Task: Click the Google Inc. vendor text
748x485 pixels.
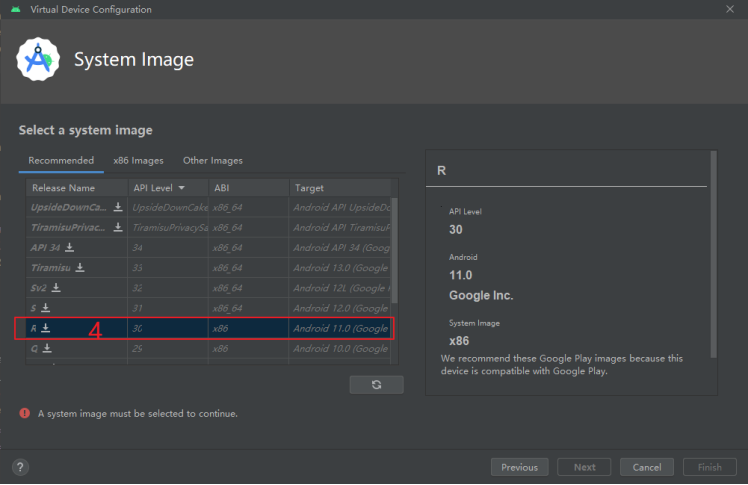Action: (x=481, y=296)
